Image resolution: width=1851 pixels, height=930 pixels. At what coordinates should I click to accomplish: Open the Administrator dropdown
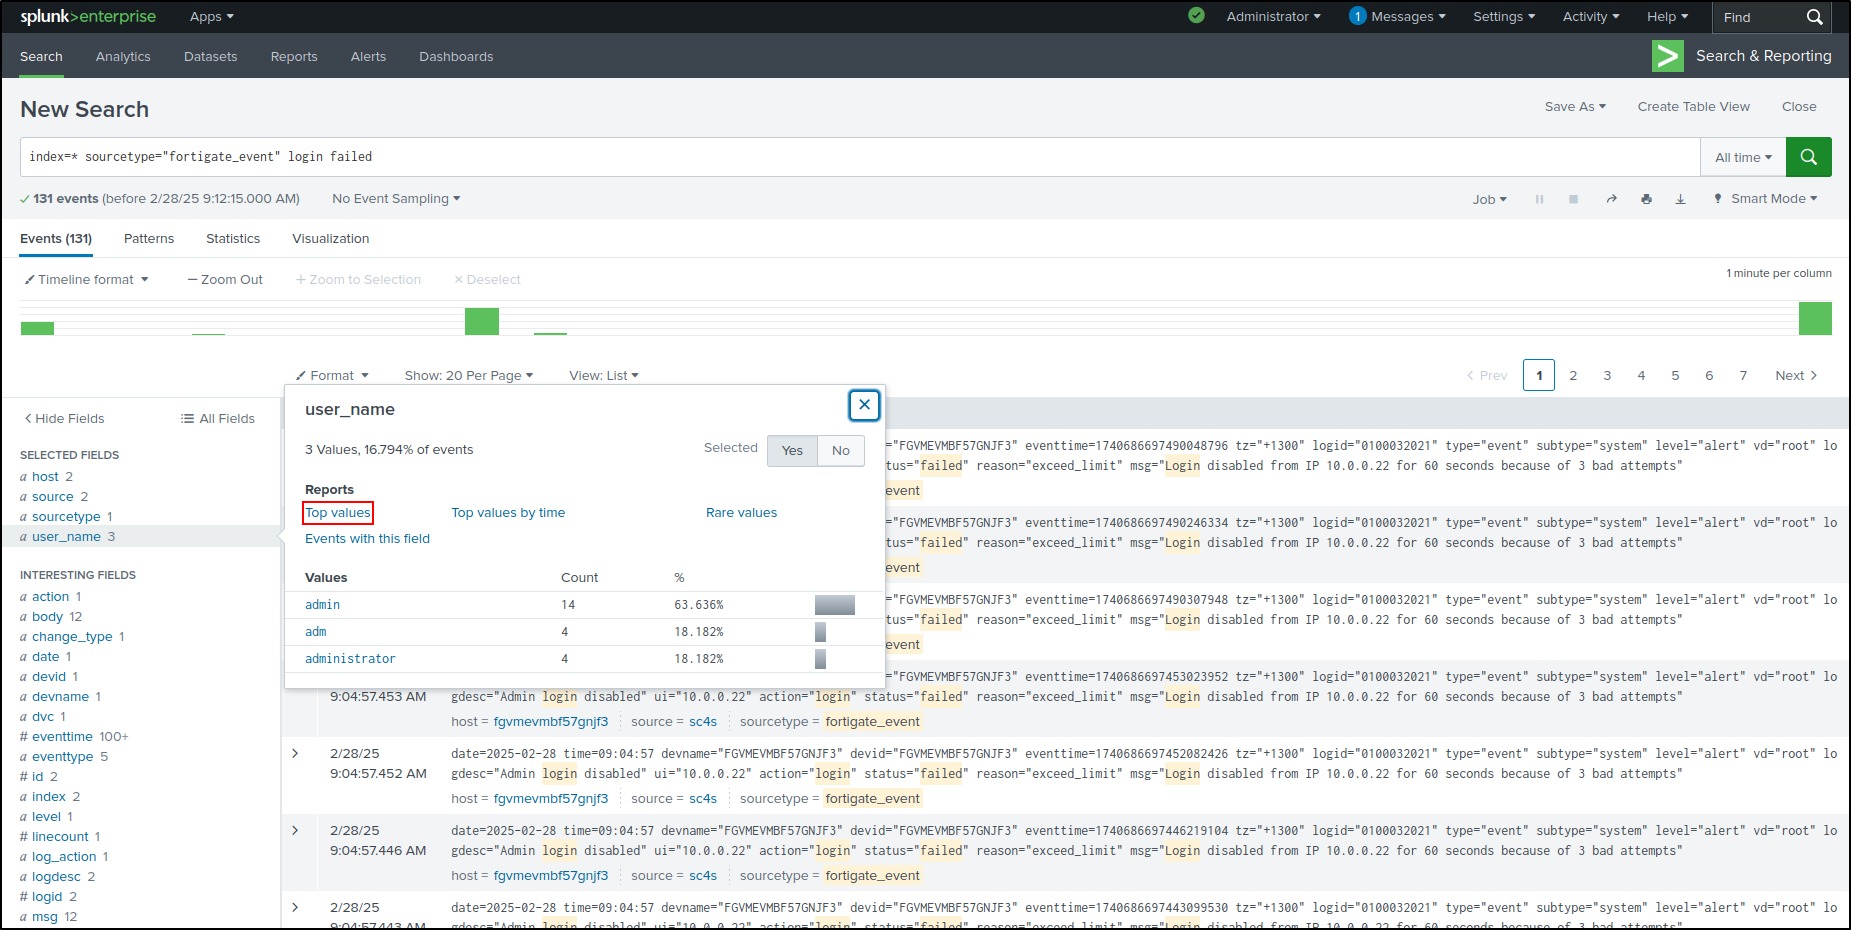pos(1273,17)
